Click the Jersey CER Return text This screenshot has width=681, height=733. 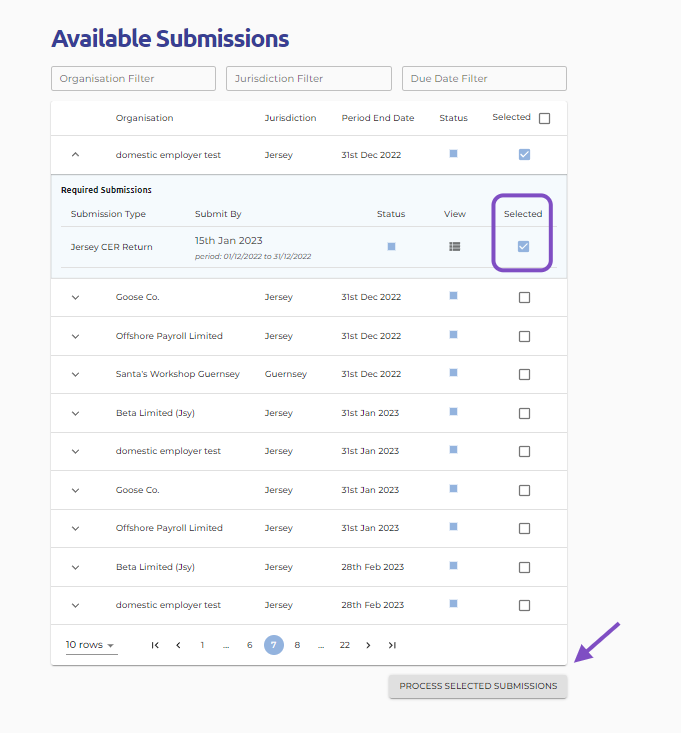(x=111, y=247)
